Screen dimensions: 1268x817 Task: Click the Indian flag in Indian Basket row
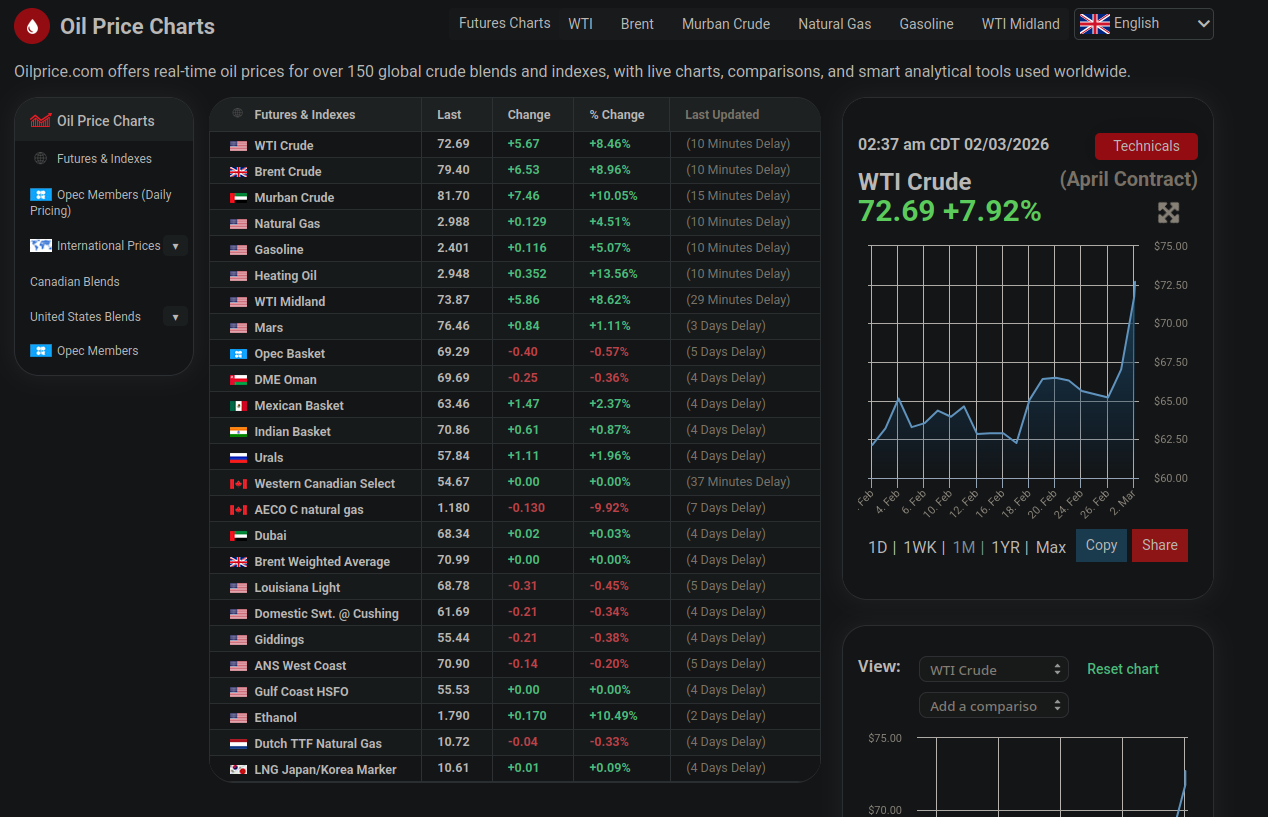238,432
